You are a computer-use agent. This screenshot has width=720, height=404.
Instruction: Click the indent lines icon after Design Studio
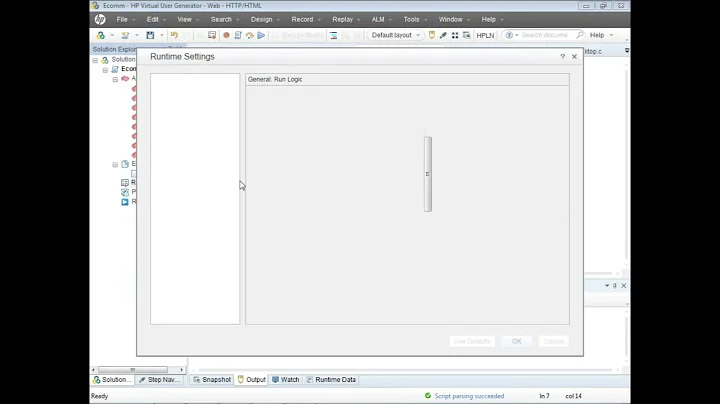[x=333, y=35]
